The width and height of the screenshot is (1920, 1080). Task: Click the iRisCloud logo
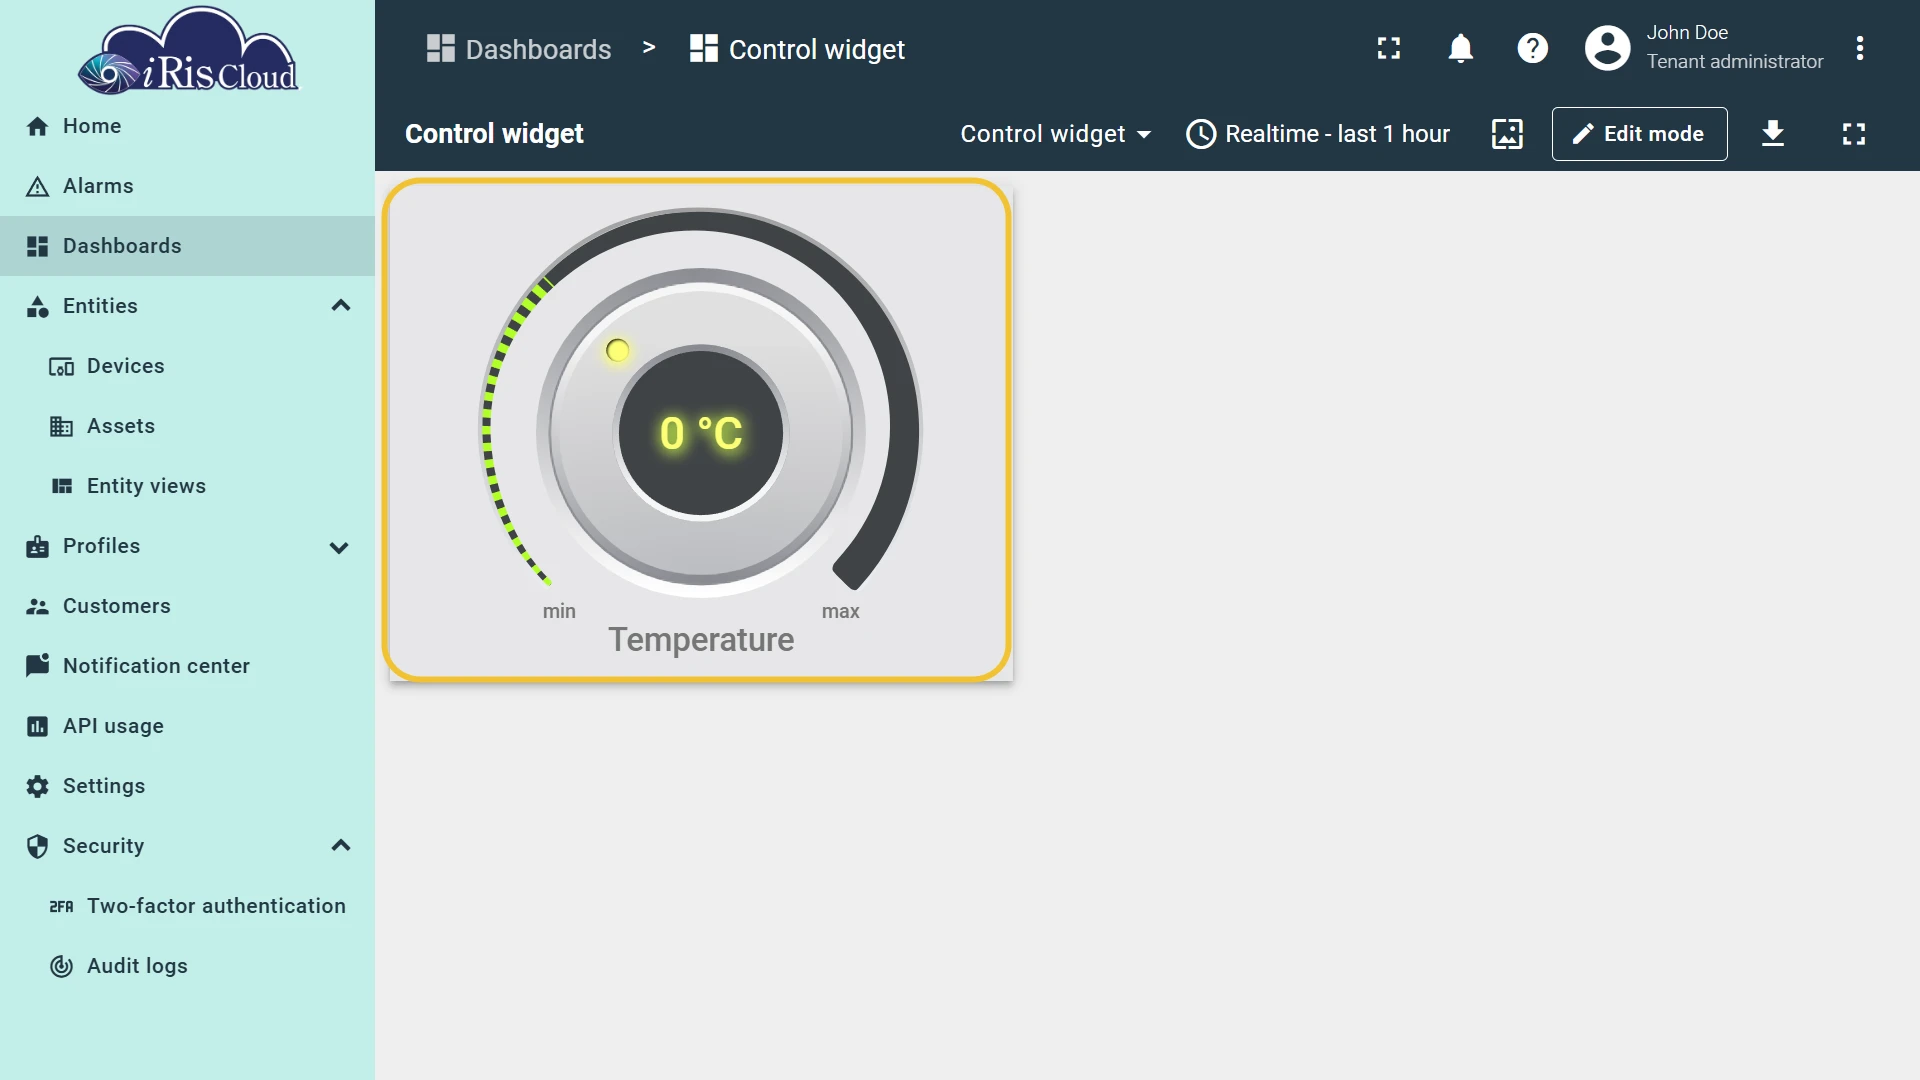[x=188, y=51]
